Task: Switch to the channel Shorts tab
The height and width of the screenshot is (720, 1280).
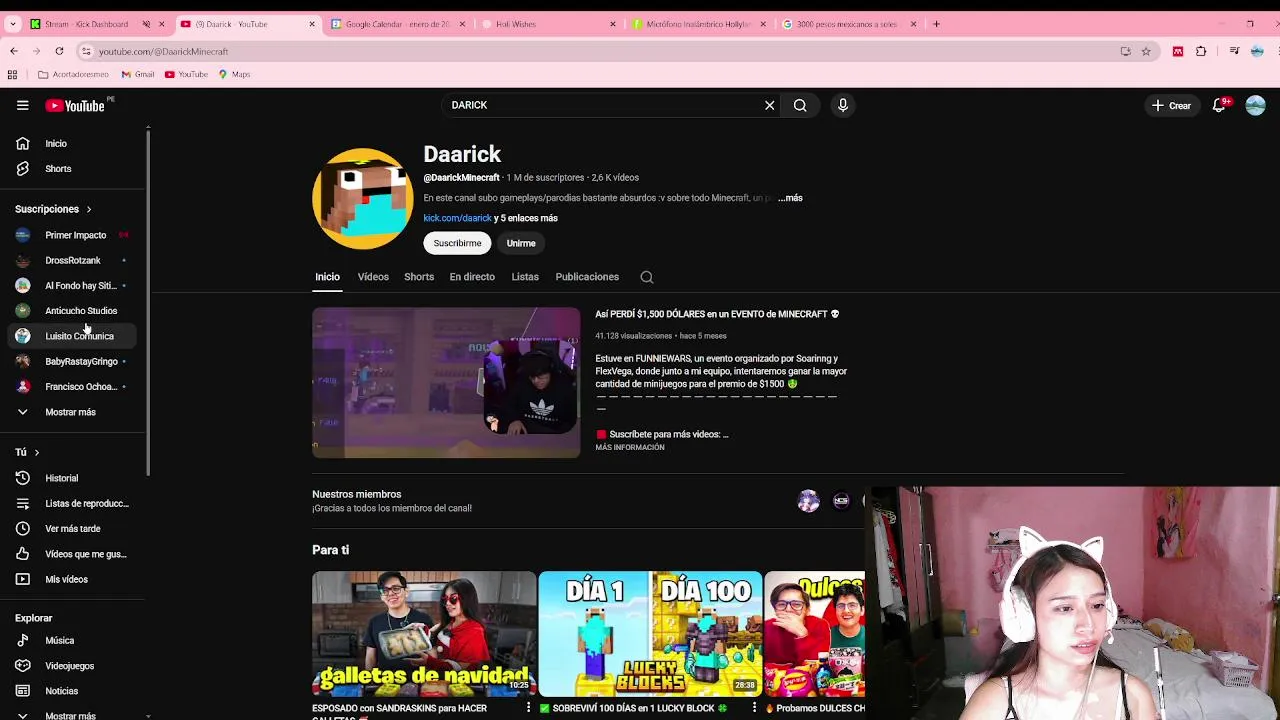Action: pyautogui.click(x=419, y=277)
